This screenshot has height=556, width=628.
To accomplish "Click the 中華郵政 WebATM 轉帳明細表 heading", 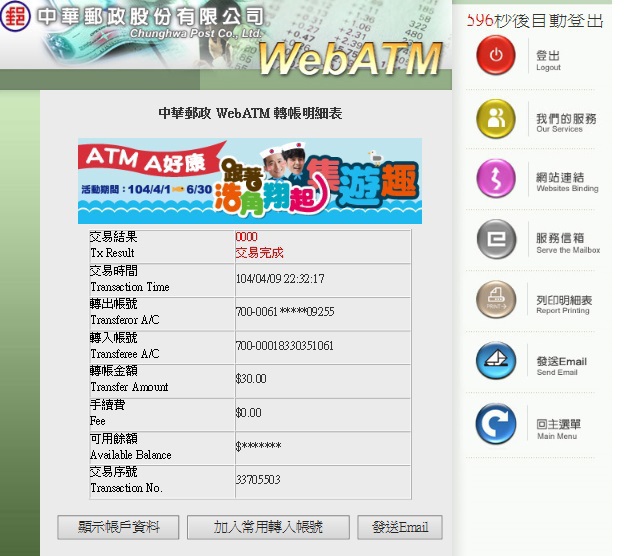I will pos(250,113).
